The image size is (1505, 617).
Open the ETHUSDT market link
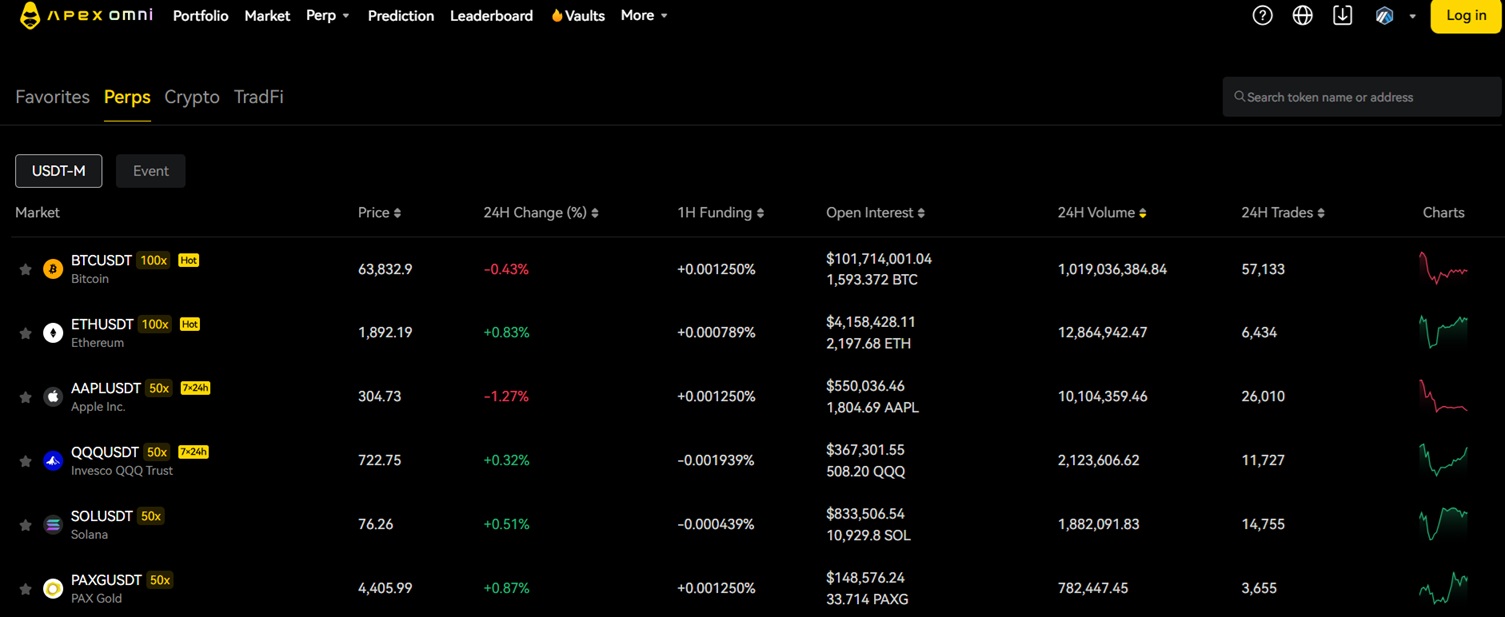coord(102,324)
